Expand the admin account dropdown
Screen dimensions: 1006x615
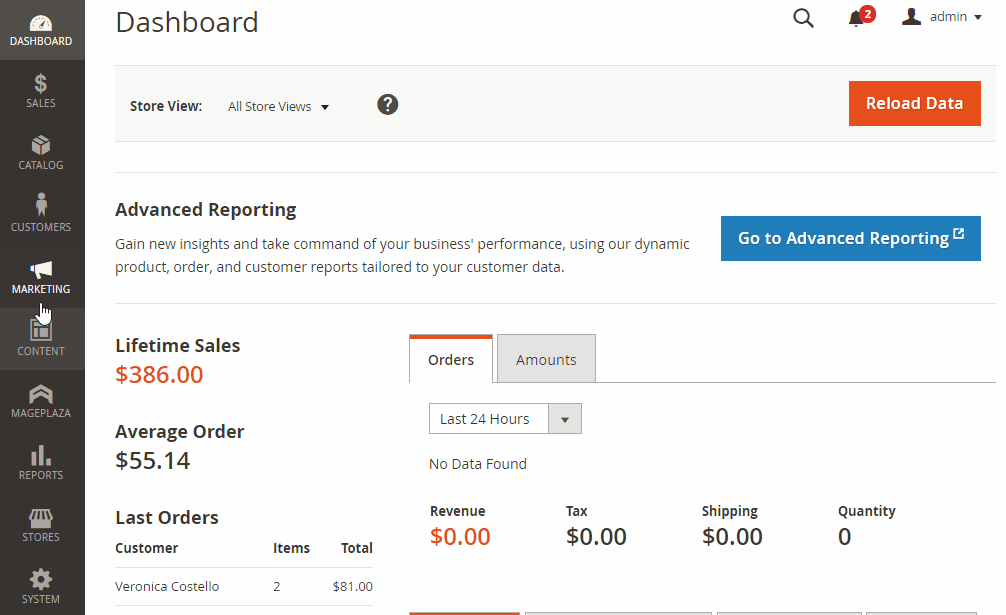tap(942, 17)
